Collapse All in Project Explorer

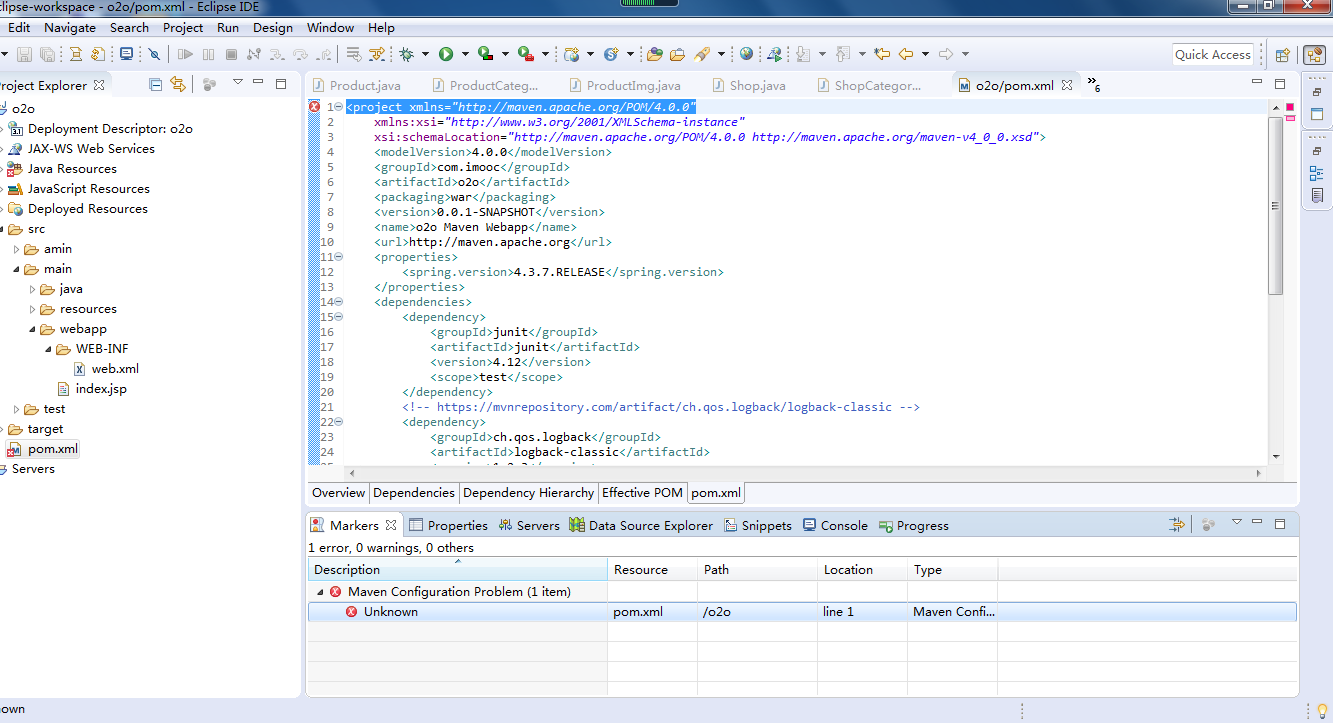click(x=155, y=84)
